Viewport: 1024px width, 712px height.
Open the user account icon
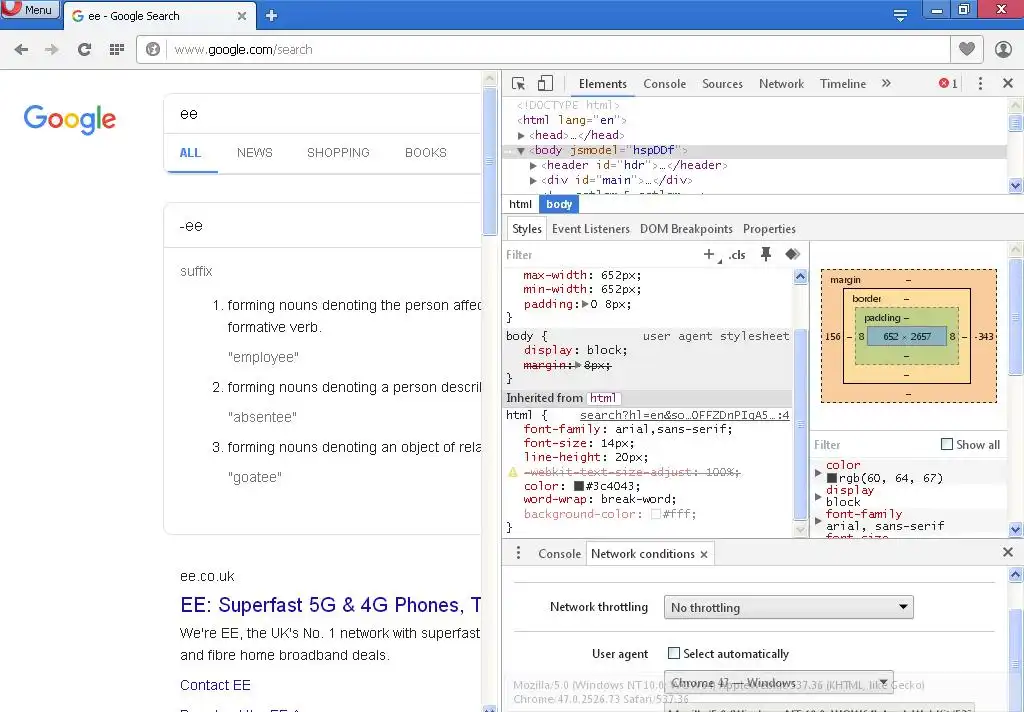coord(1003,49)
